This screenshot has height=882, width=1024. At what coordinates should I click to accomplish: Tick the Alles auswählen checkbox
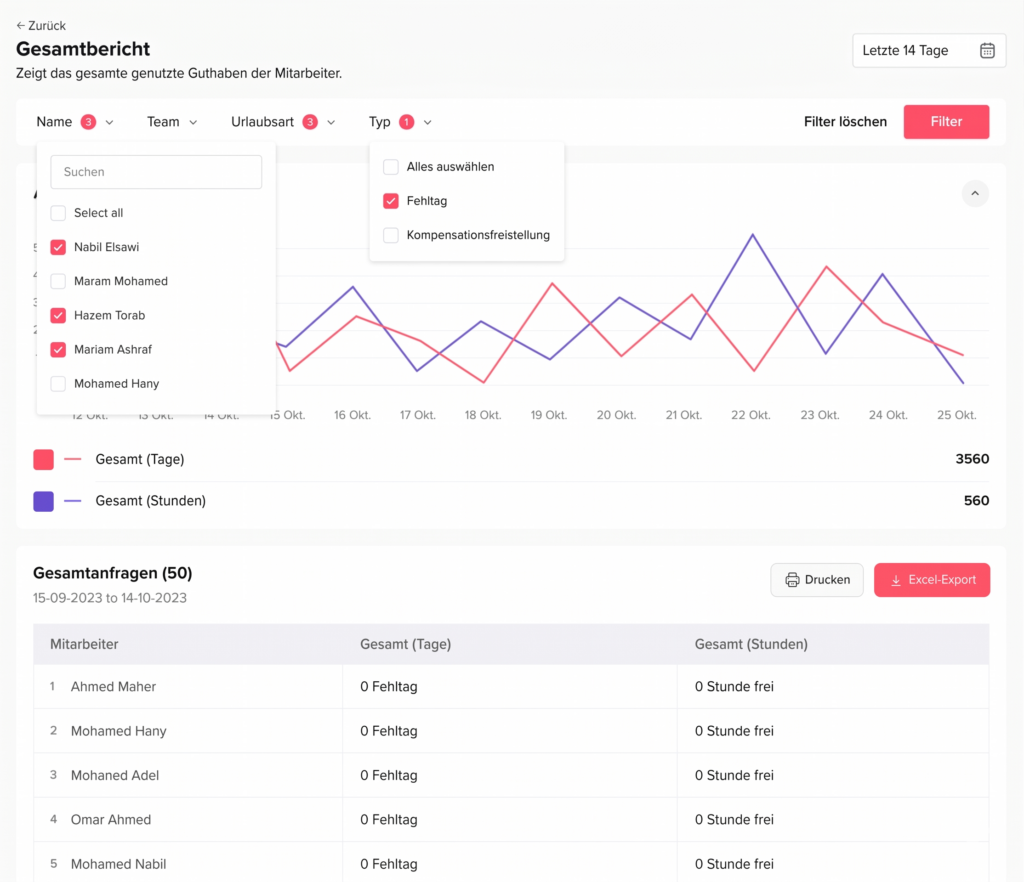click(x=391, y=167)
